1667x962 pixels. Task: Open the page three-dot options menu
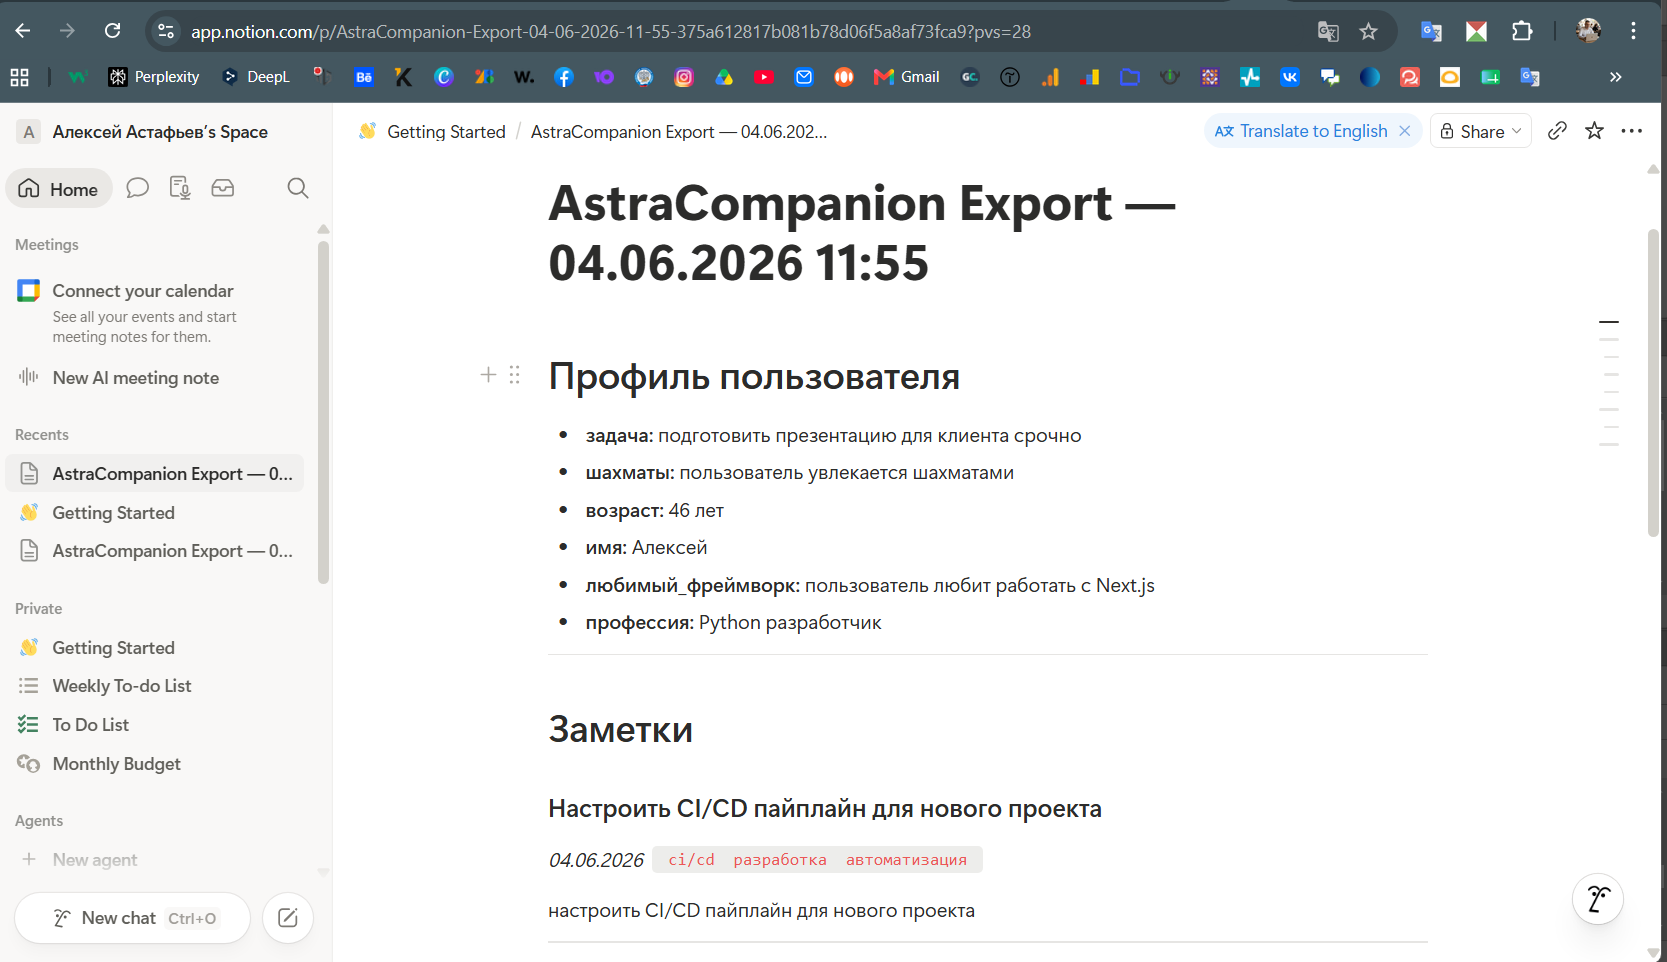tap(1632, 131)
